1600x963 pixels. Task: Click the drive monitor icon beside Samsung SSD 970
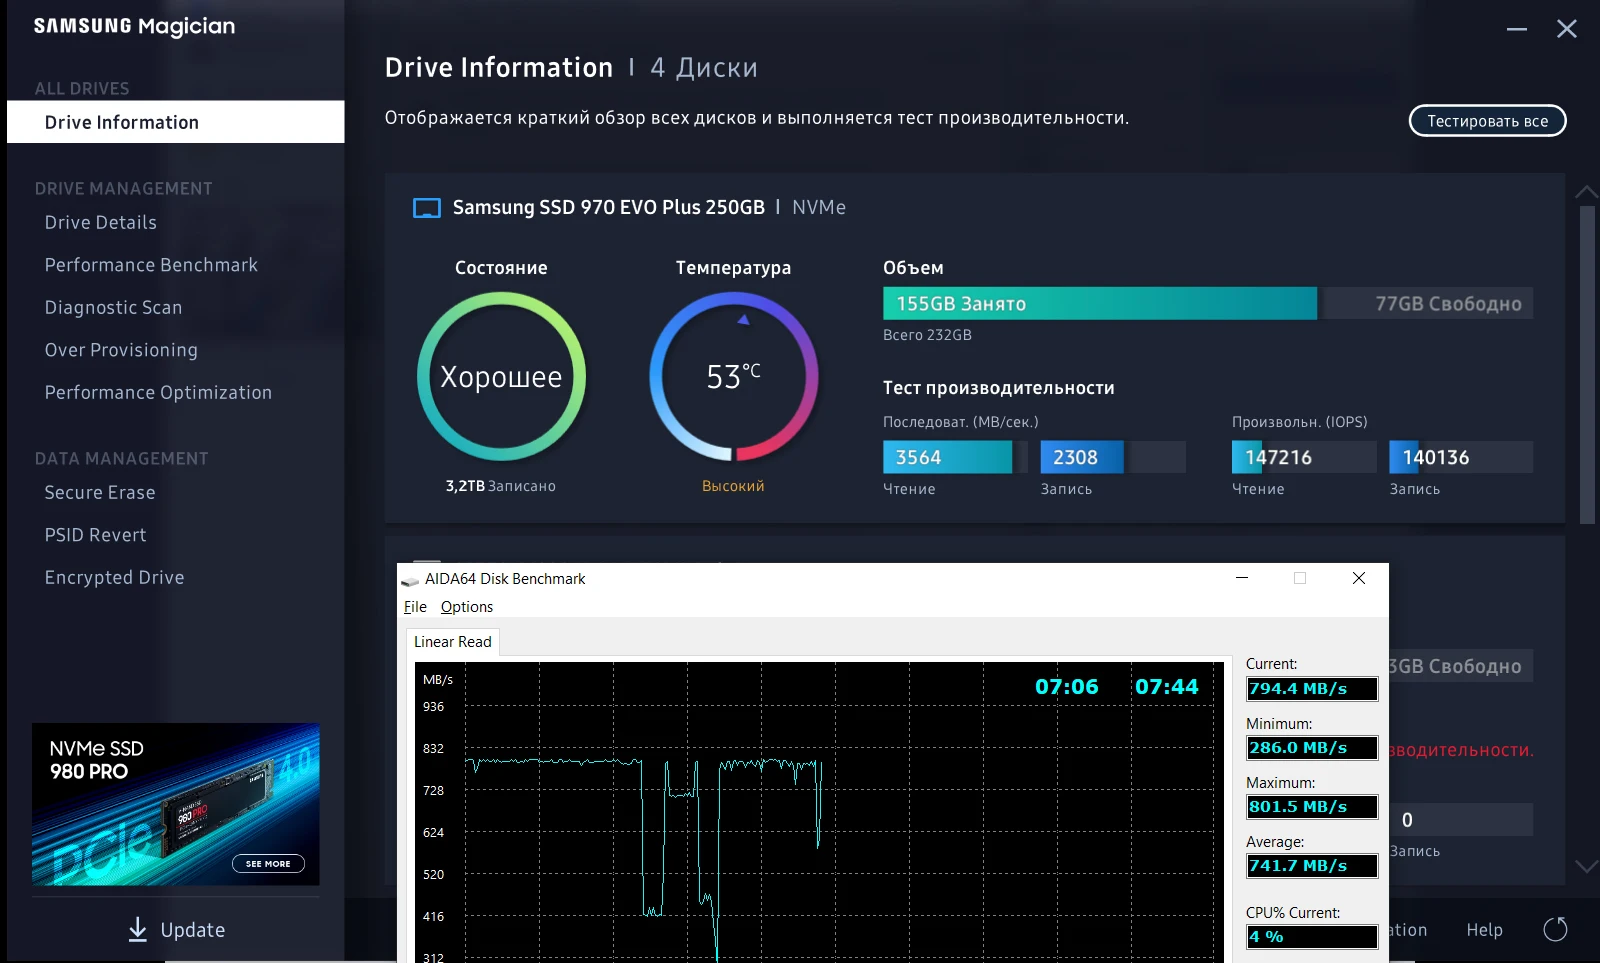[x=427, y=208]
